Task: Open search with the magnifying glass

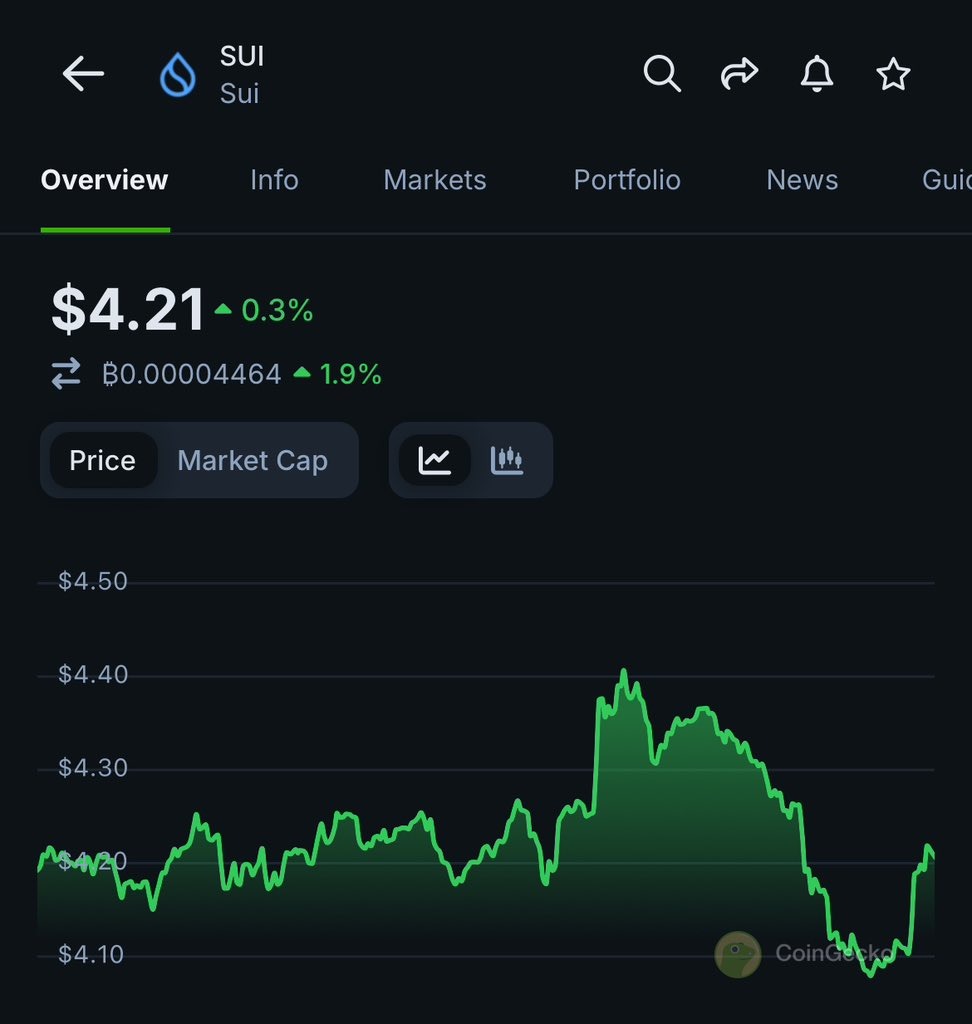Action: pos(661,74)
